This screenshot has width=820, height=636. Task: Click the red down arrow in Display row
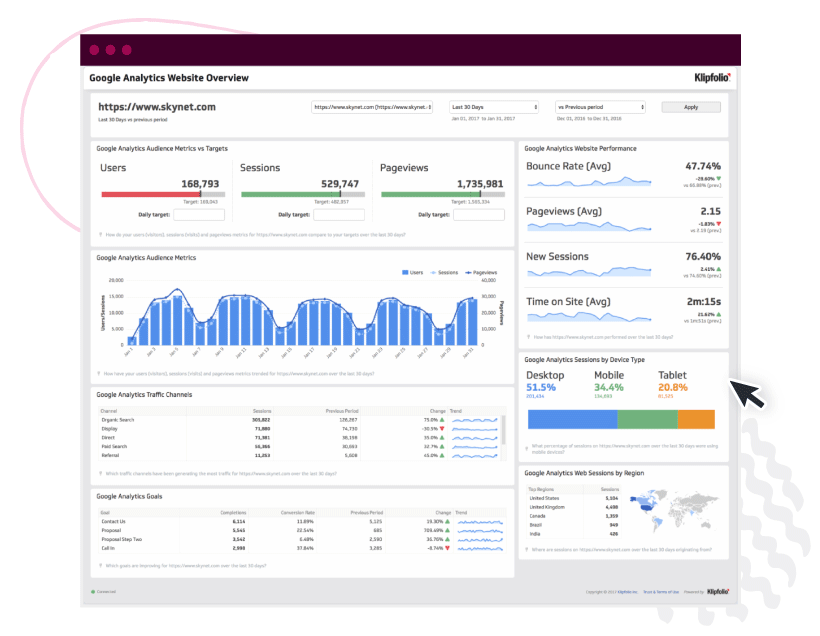(442, 429)
